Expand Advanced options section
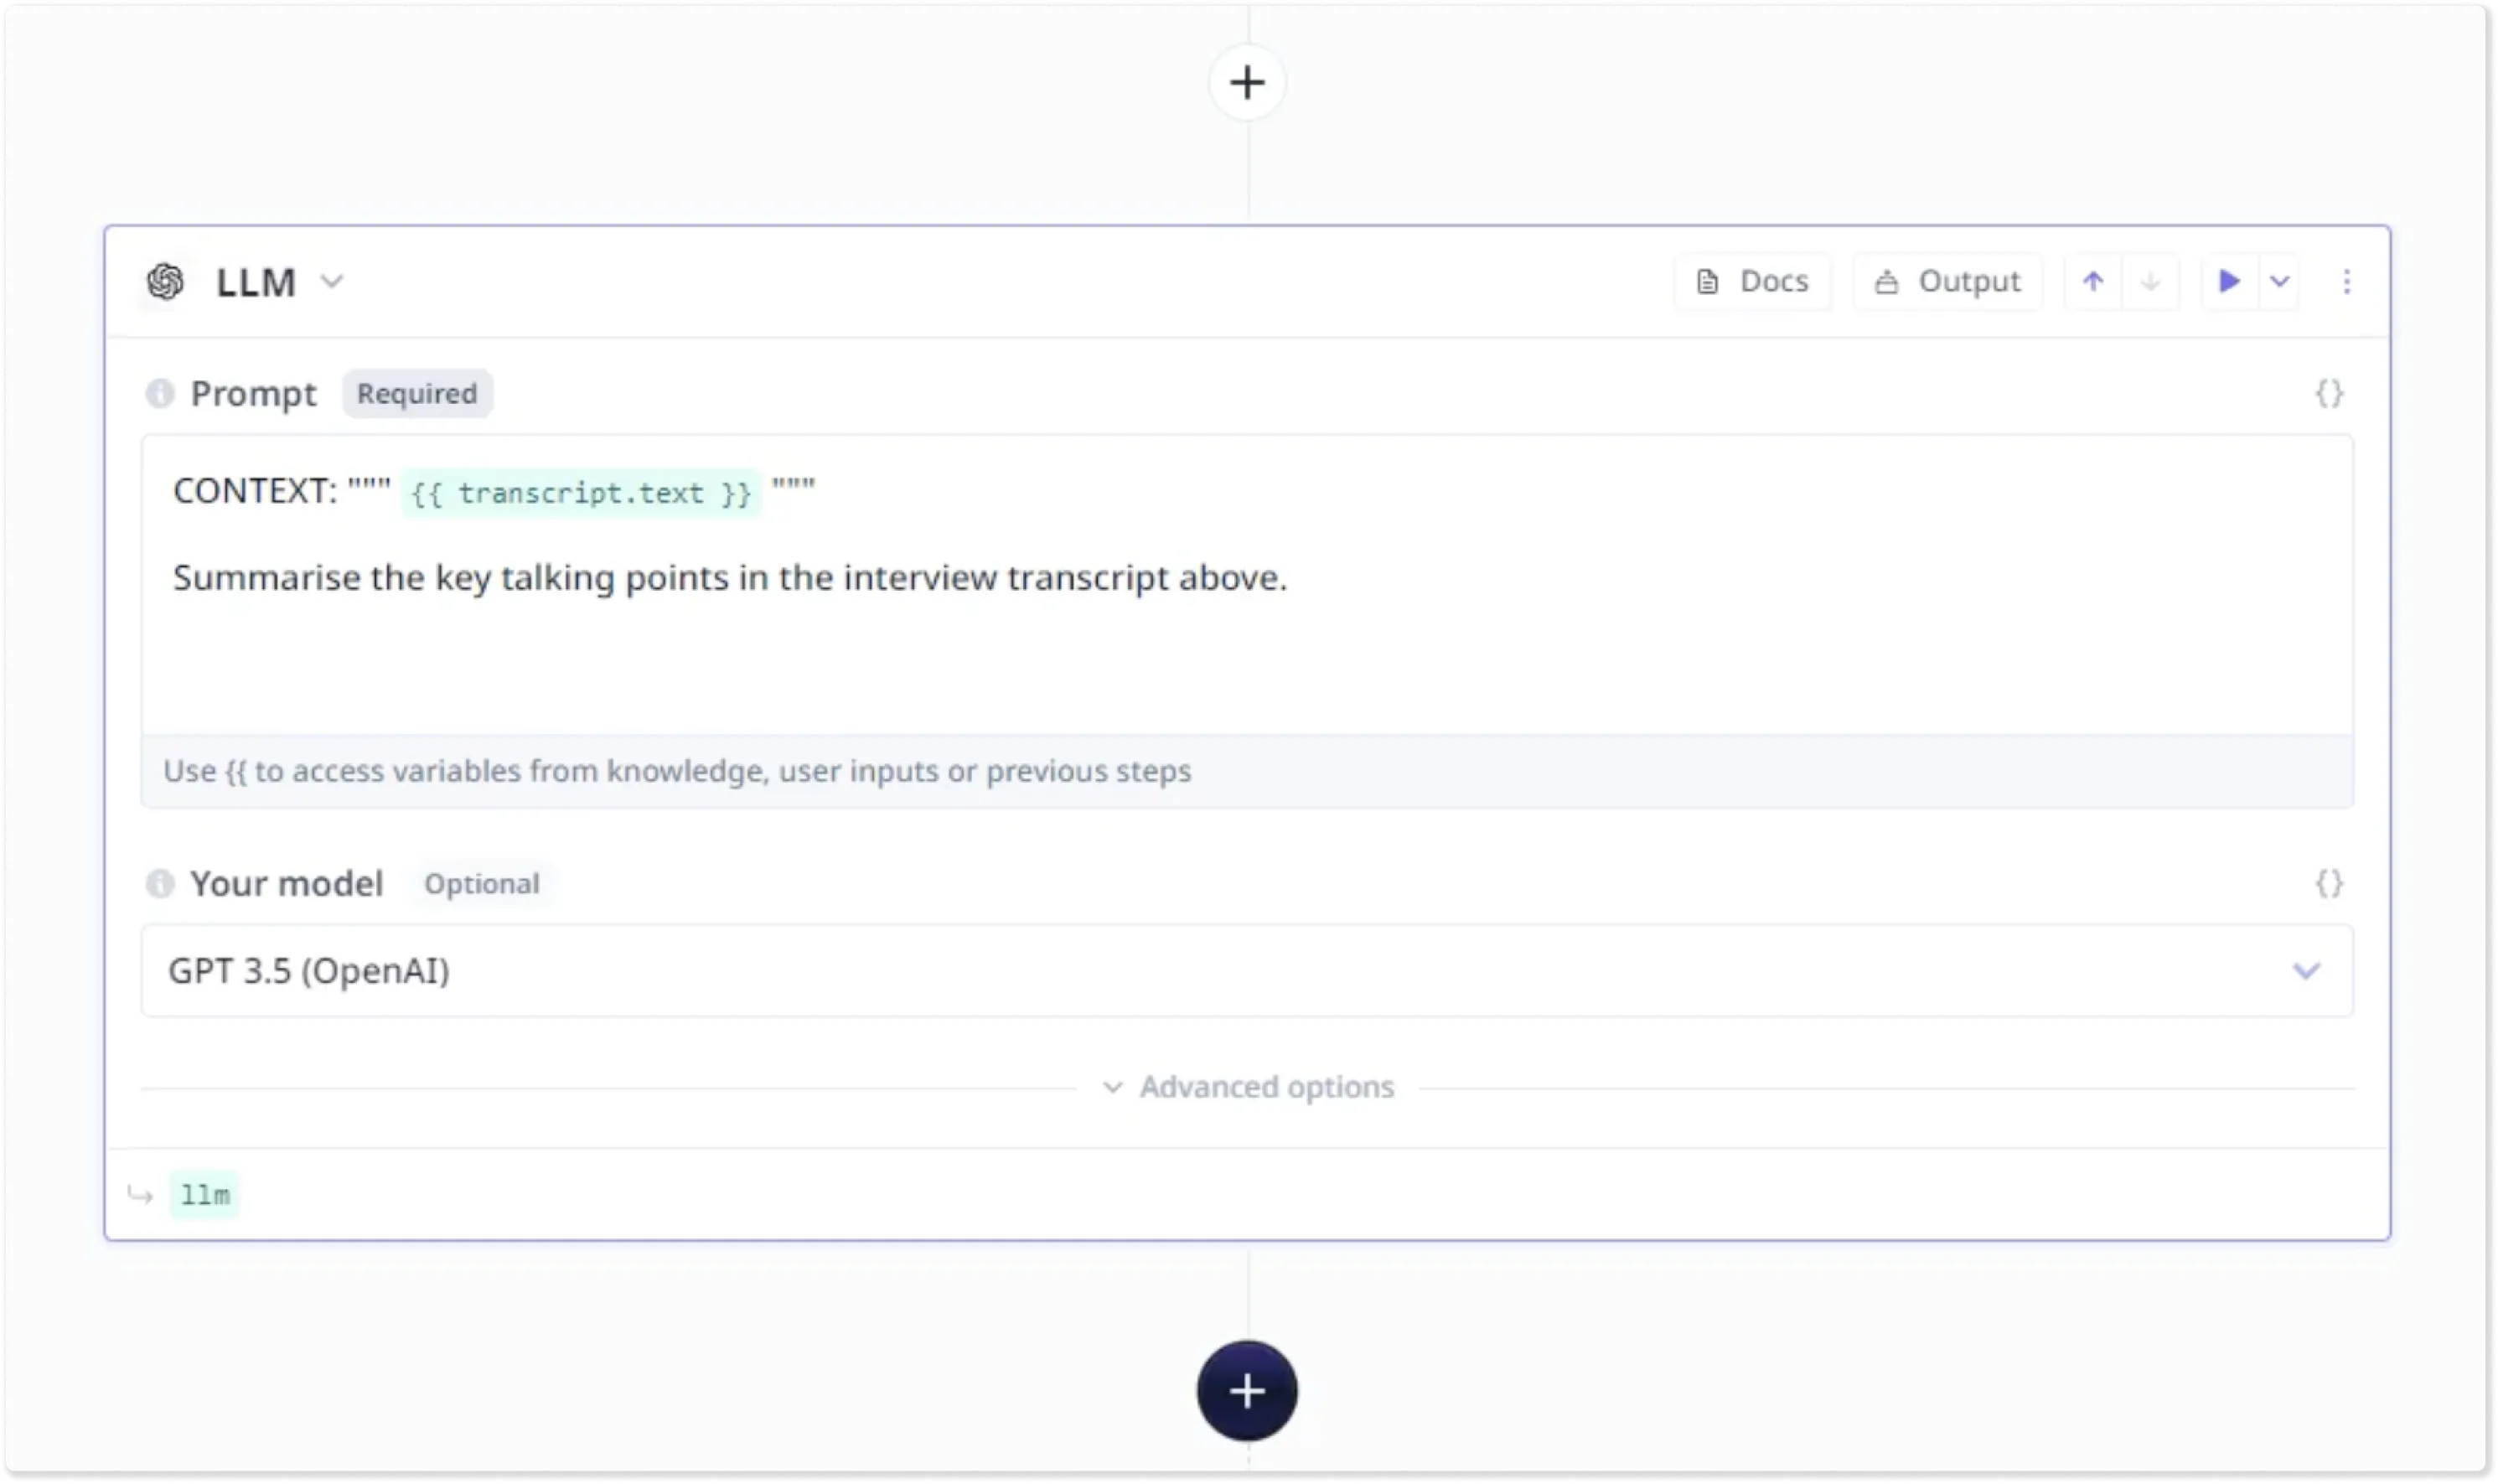The height and width of the screenshot is (1484, 2498). (x=1248, y=1087)
